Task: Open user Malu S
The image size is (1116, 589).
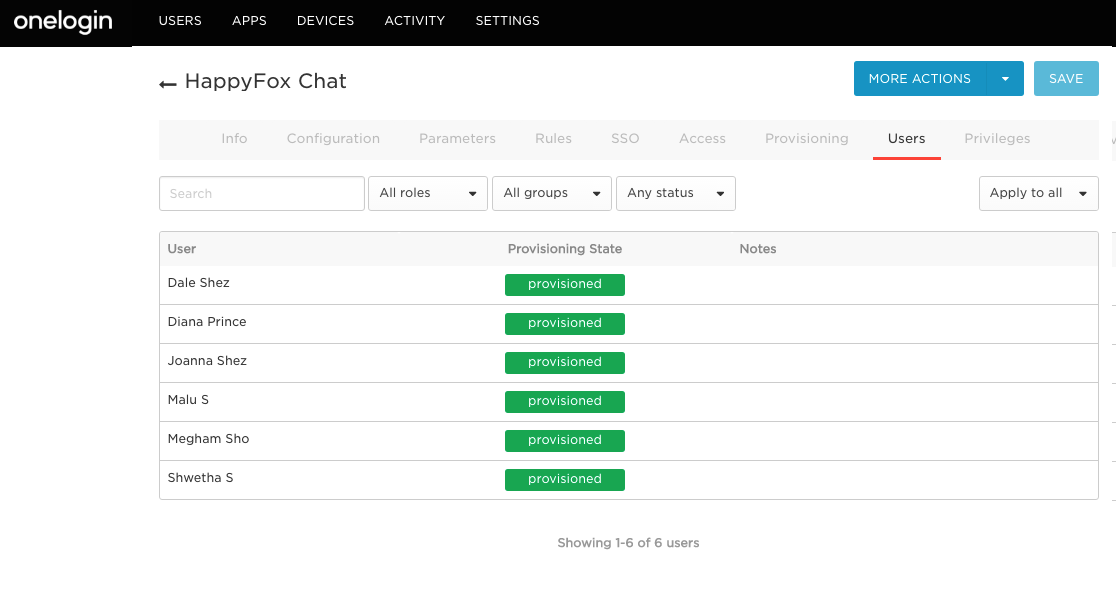Action: [188, 400]
